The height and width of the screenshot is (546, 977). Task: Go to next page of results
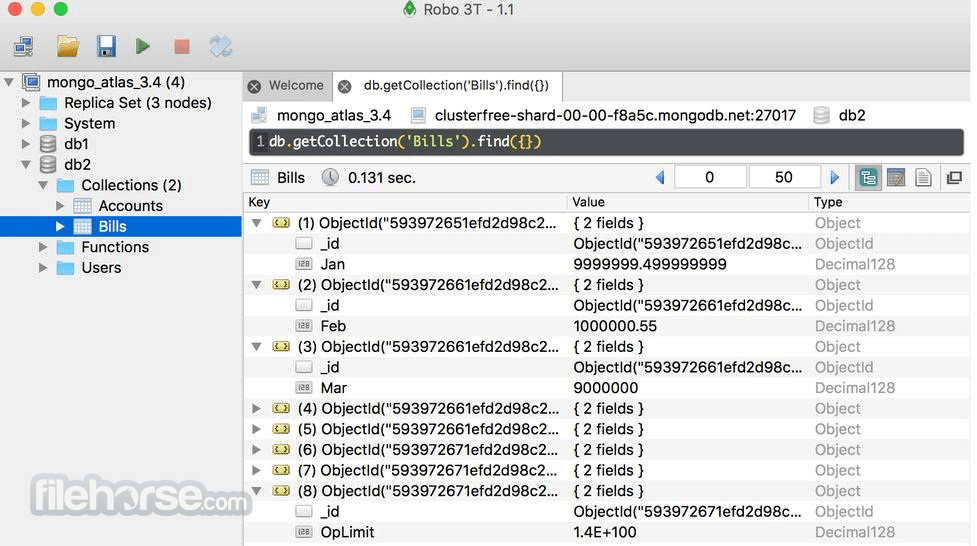pyautogui.click(x=834, y=178)
